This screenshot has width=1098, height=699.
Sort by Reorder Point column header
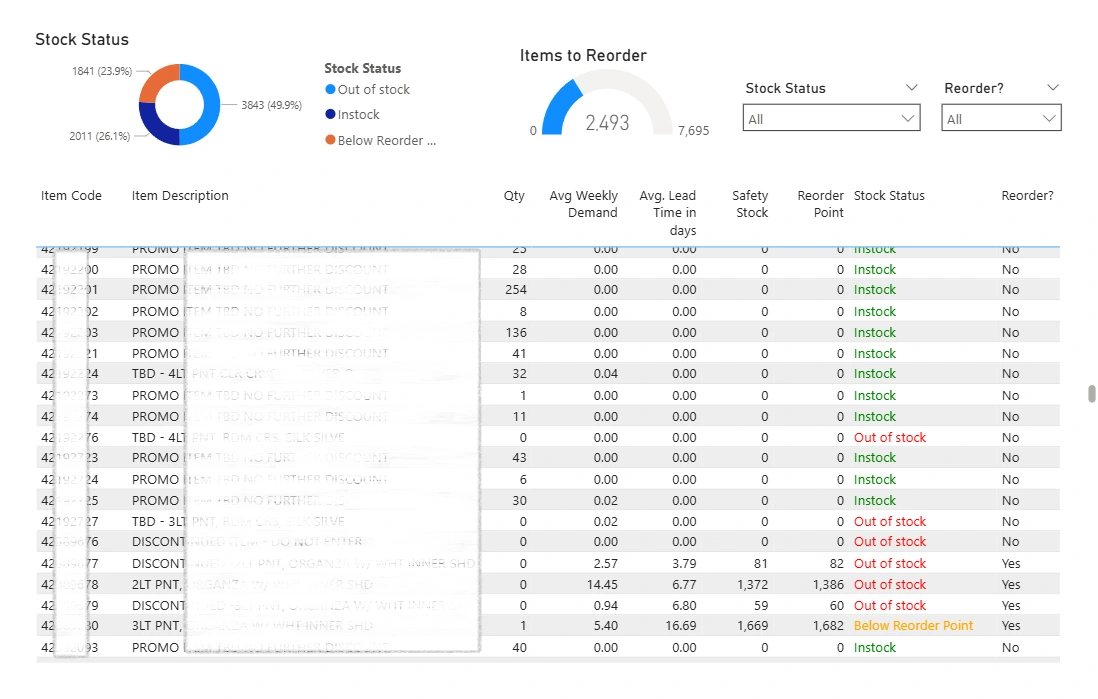[x=820, y=204]
